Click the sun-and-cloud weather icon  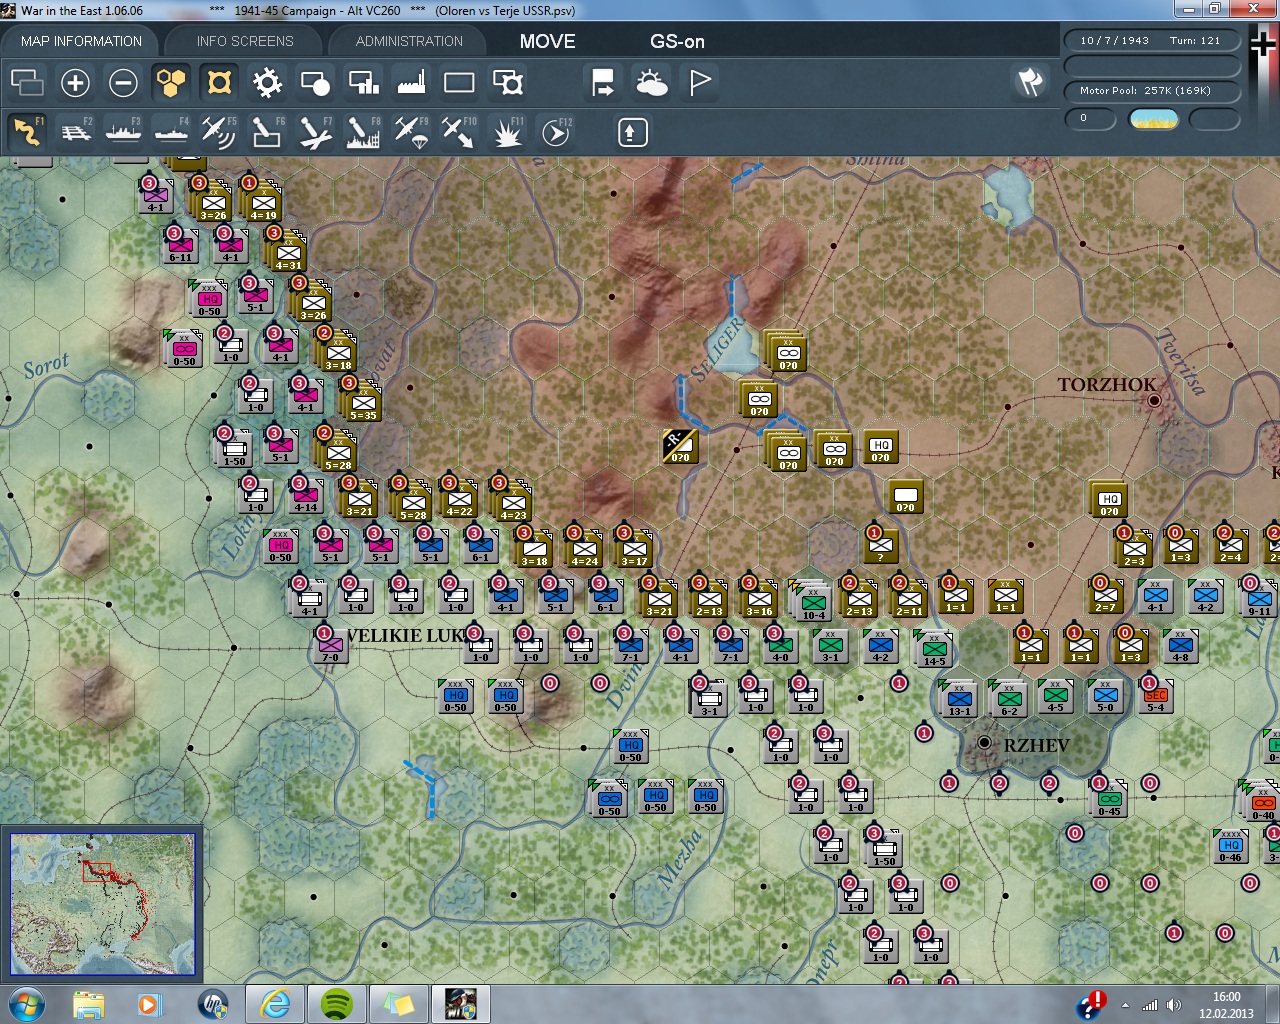pos(652,83)
